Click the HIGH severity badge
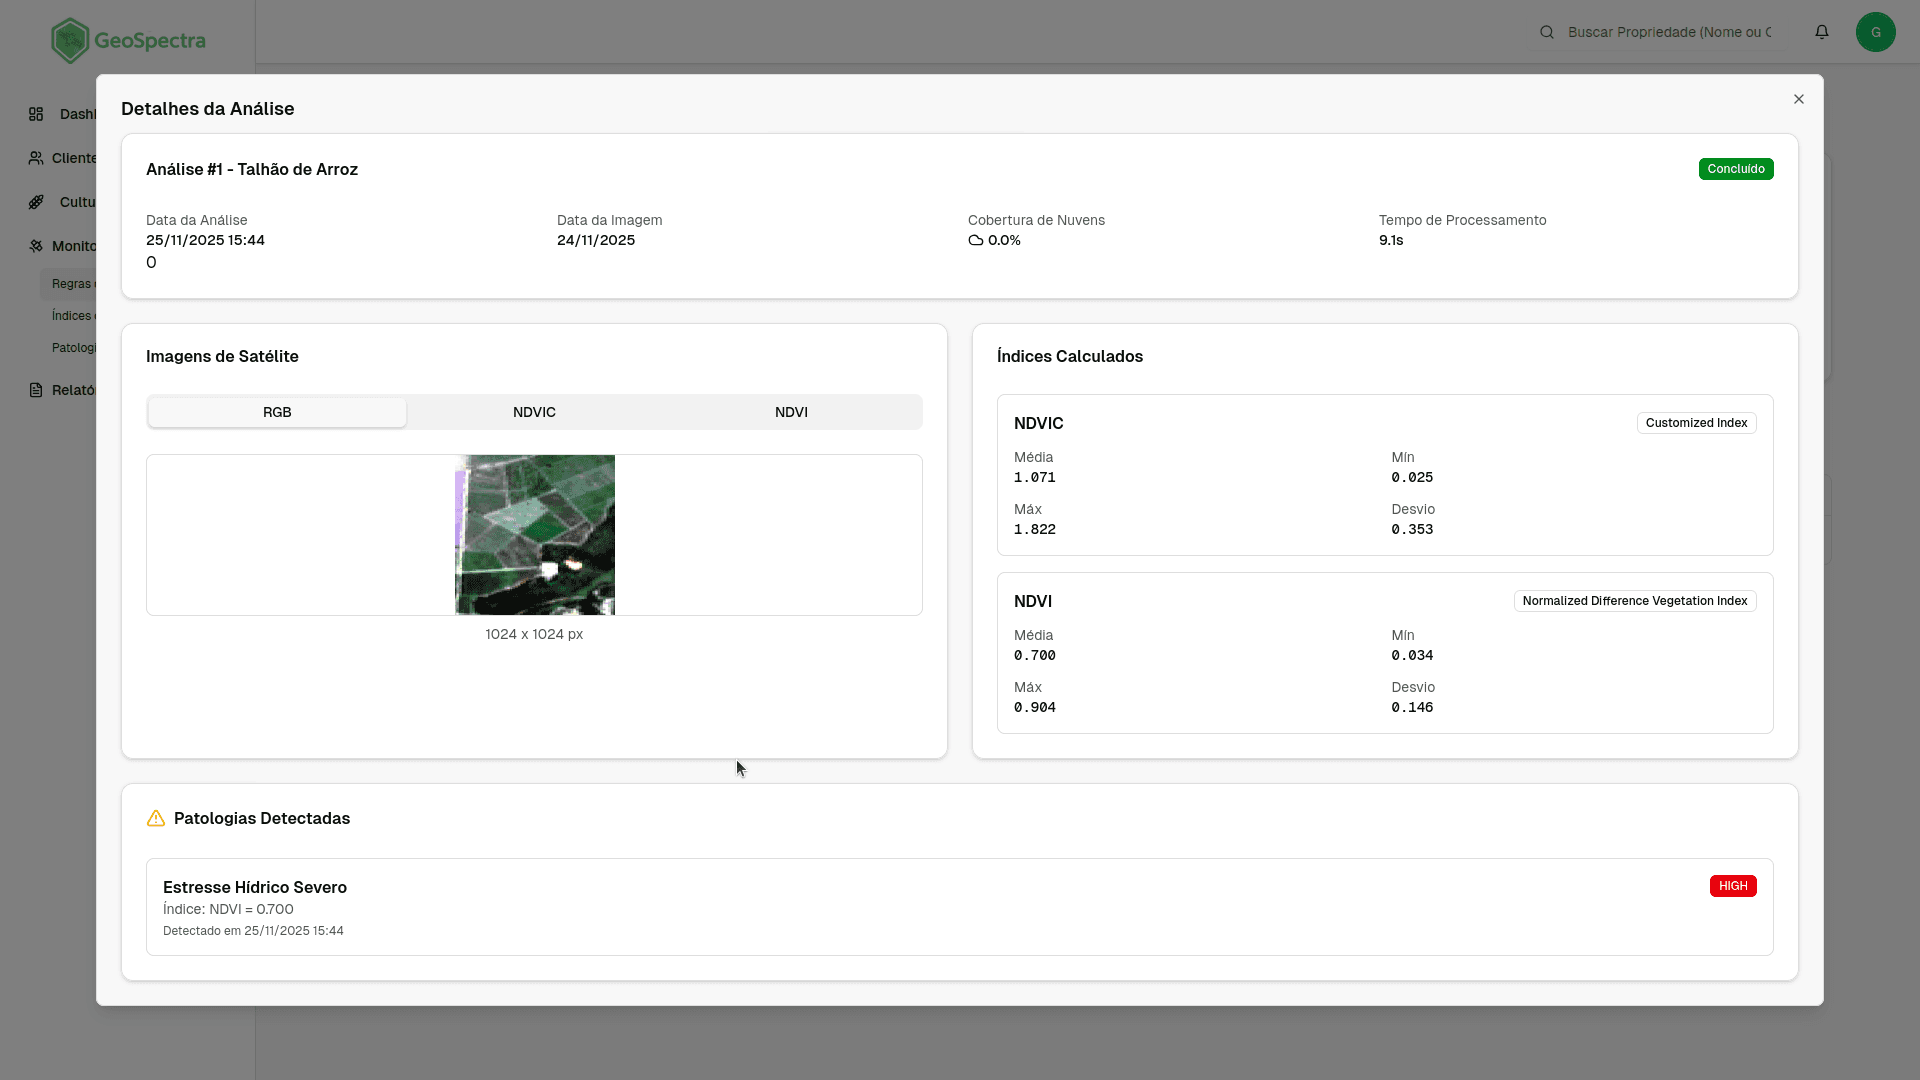 pos(1732,886)
